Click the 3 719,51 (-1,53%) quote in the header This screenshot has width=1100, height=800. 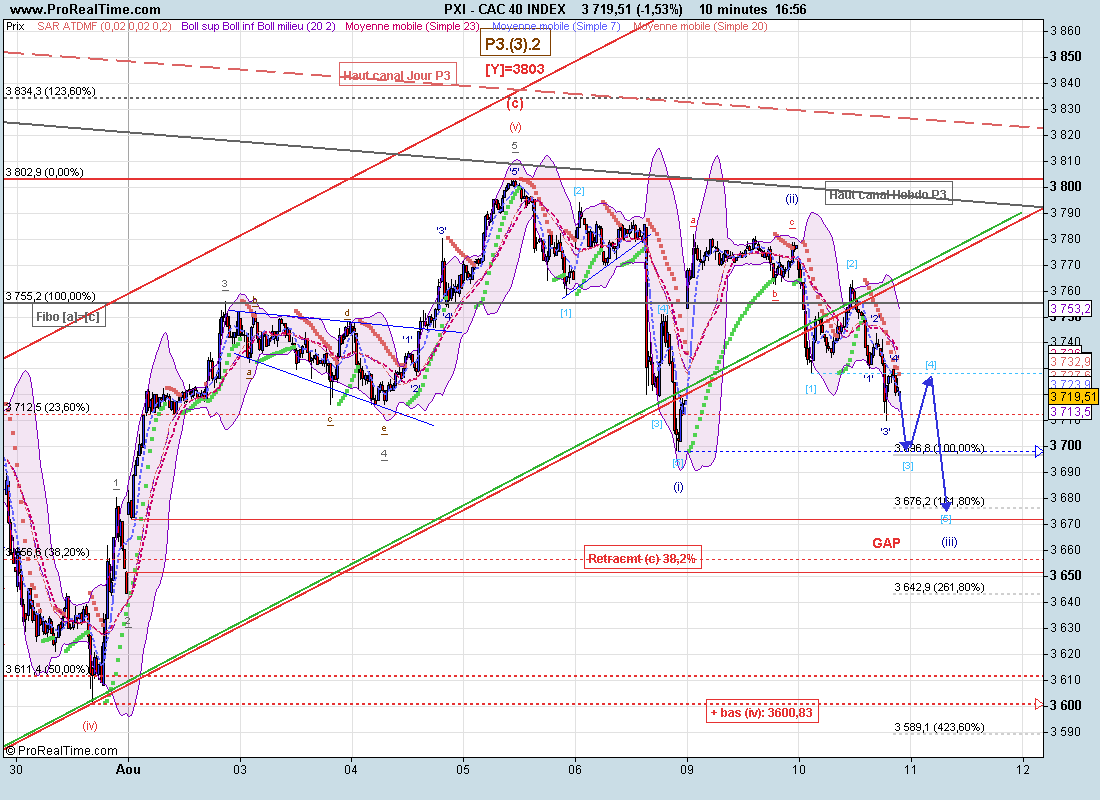(631, 10)
